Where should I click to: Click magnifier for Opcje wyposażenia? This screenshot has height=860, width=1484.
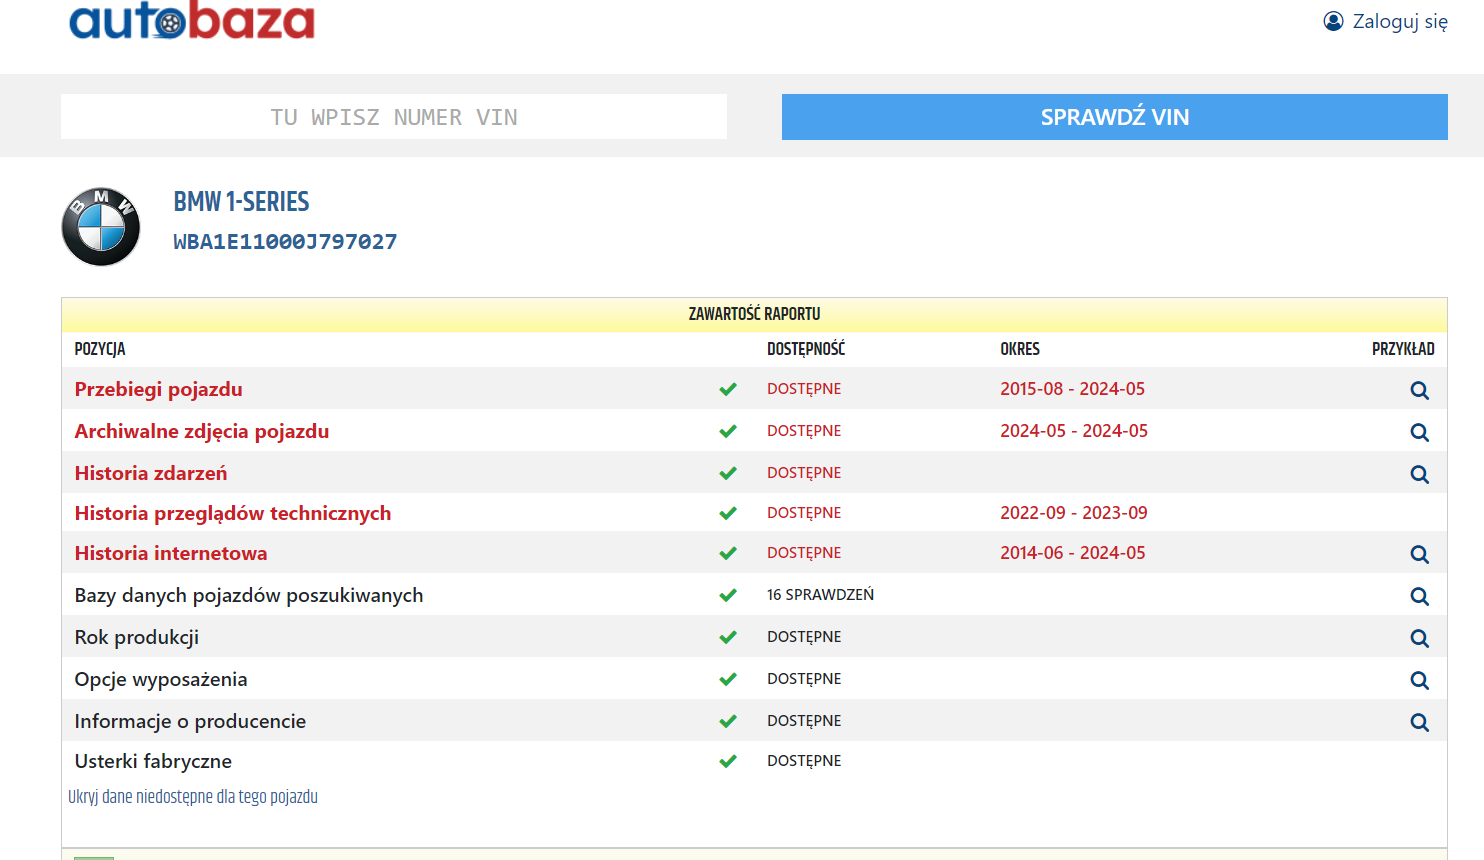click(x=1419, y=680)
